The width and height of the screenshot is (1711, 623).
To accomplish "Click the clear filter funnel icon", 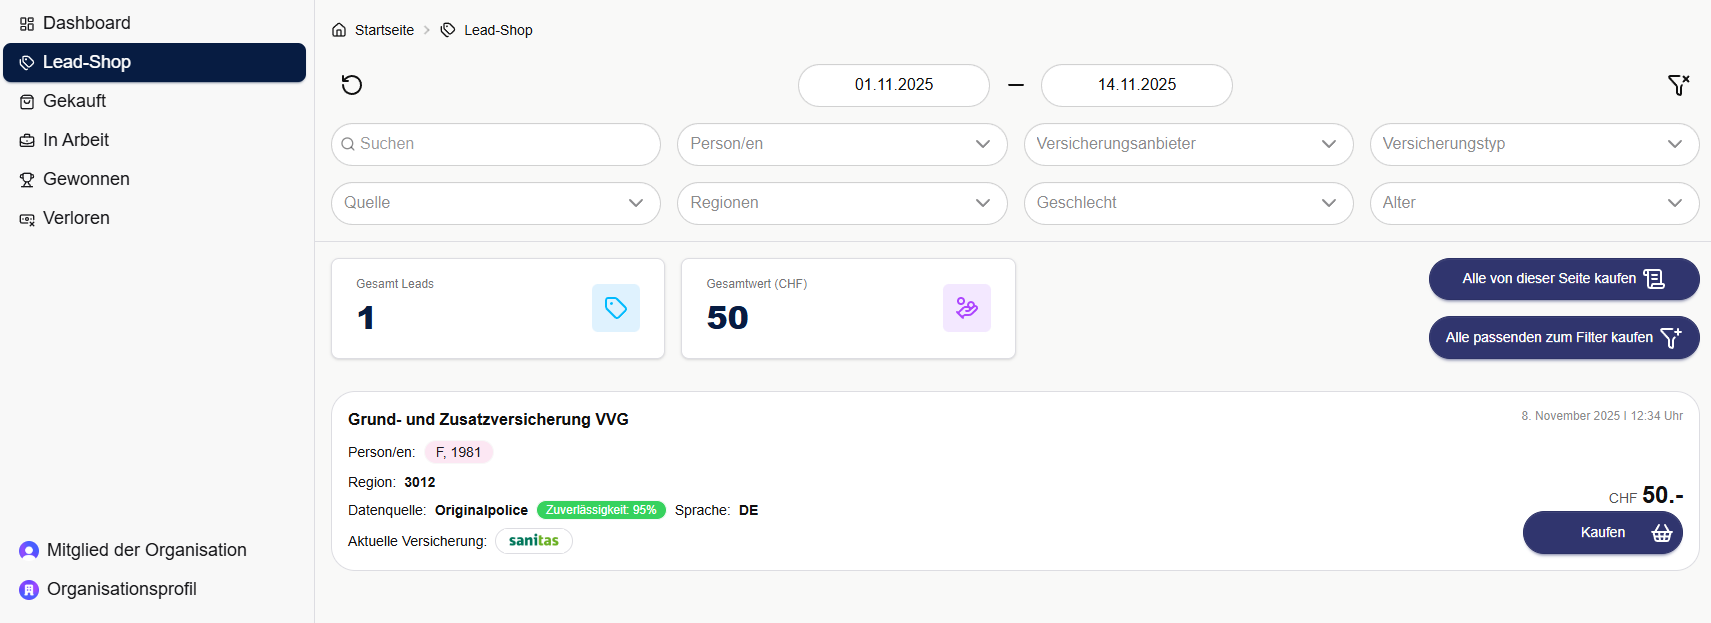I will point(1678,85).
